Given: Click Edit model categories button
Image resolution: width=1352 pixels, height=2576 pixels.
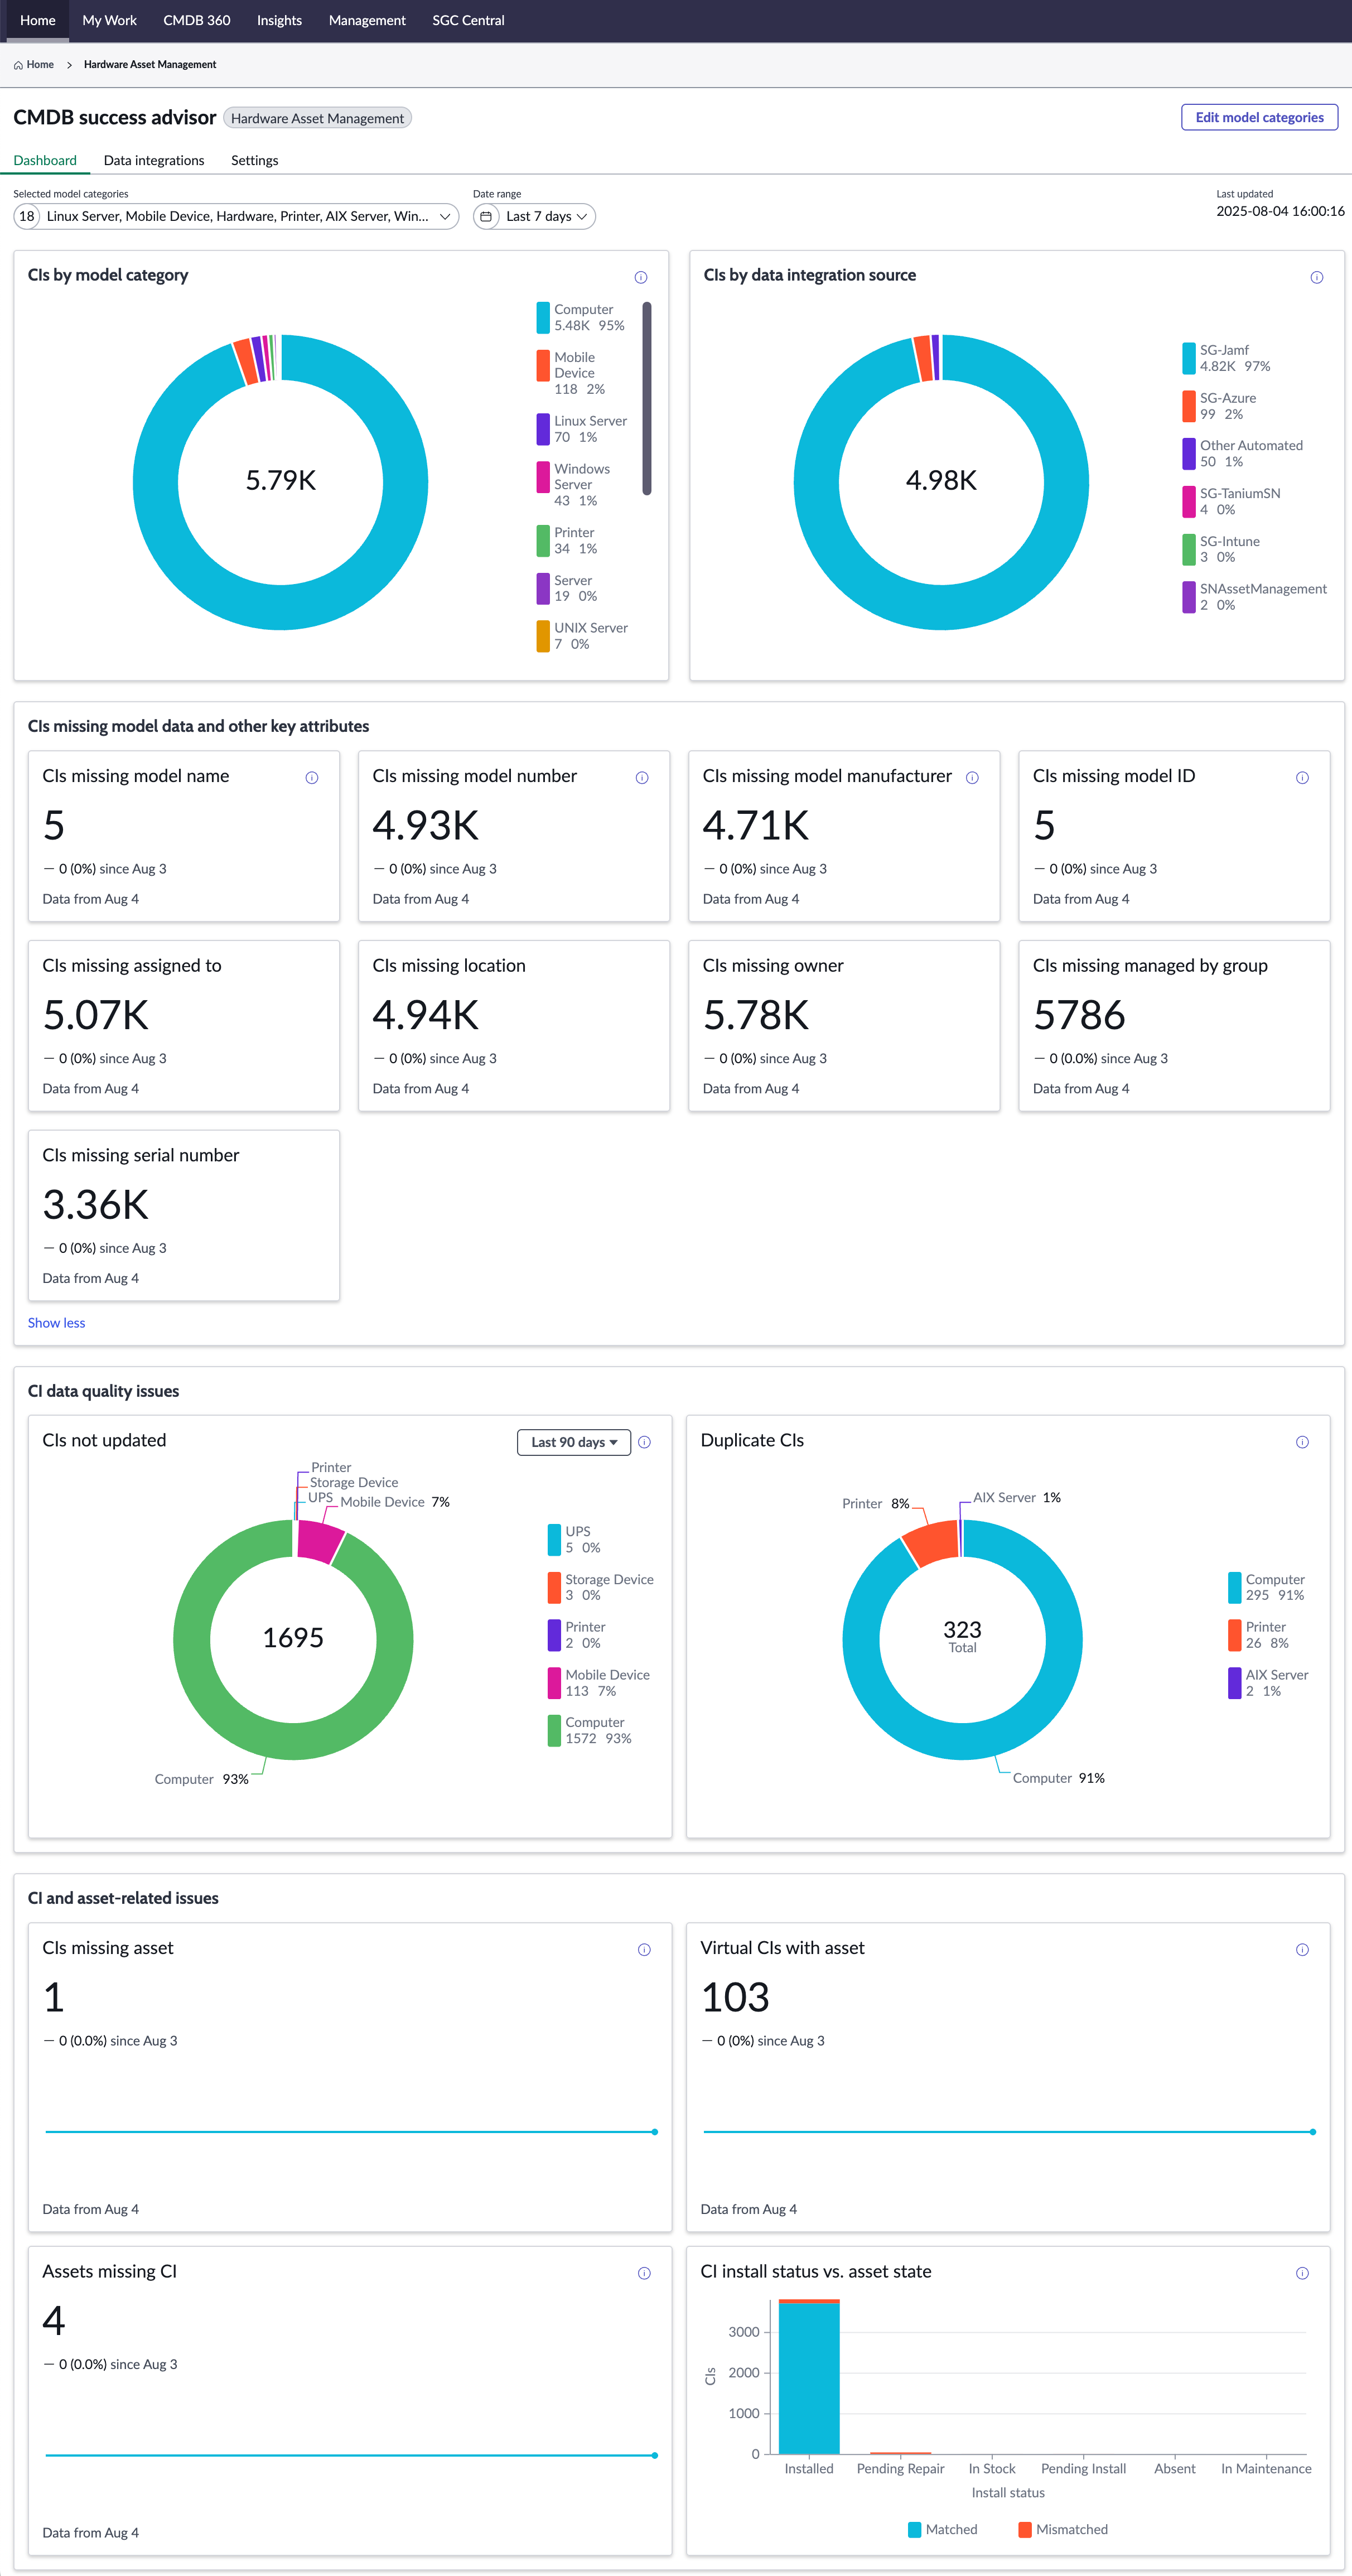Looking at the screenshot, I should pyautogui.click(x=1259, y=117).
